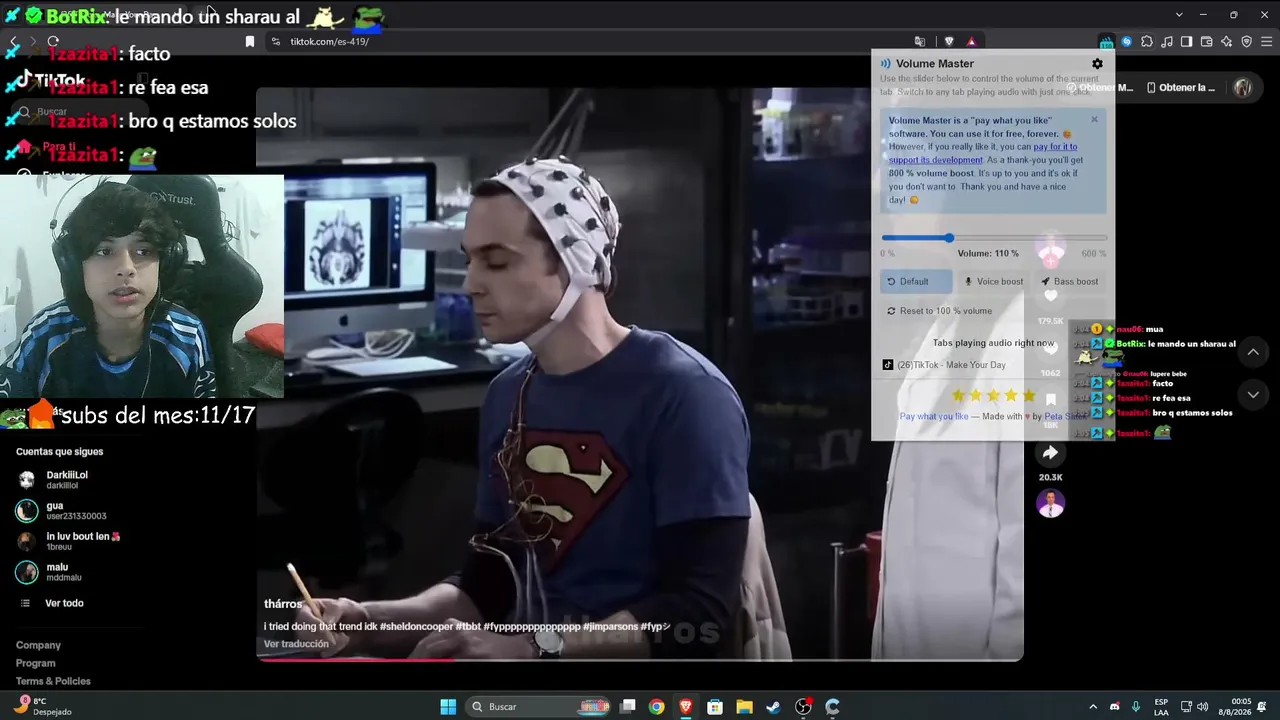Expand the Program footer section

point(36,664)
